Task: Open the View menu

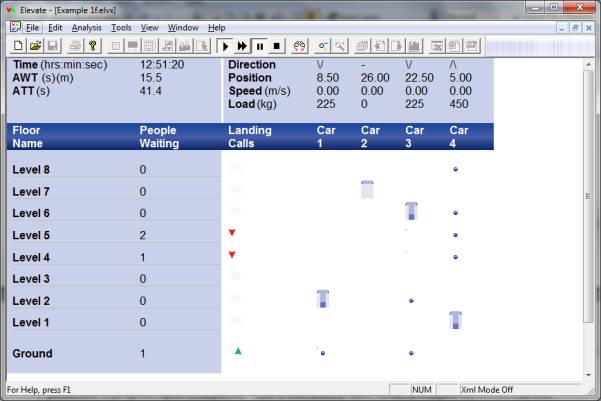Action: pyautogui.click(x=149, y=27)
